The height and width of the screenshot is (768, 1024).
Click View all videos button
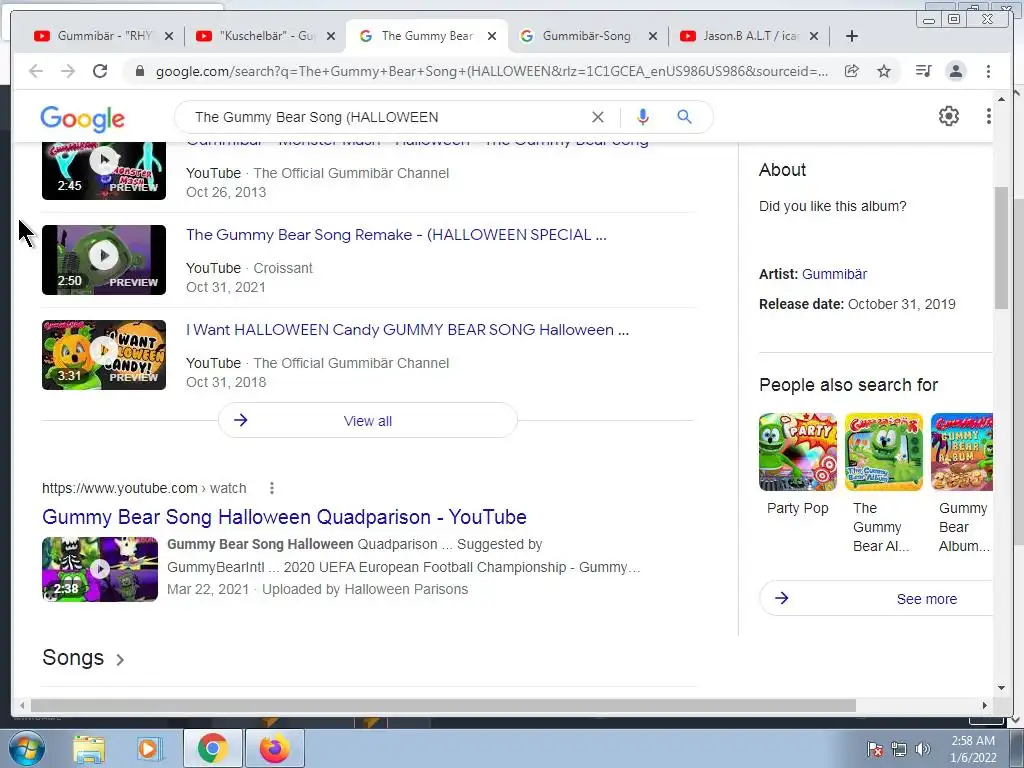coord(368,421)
